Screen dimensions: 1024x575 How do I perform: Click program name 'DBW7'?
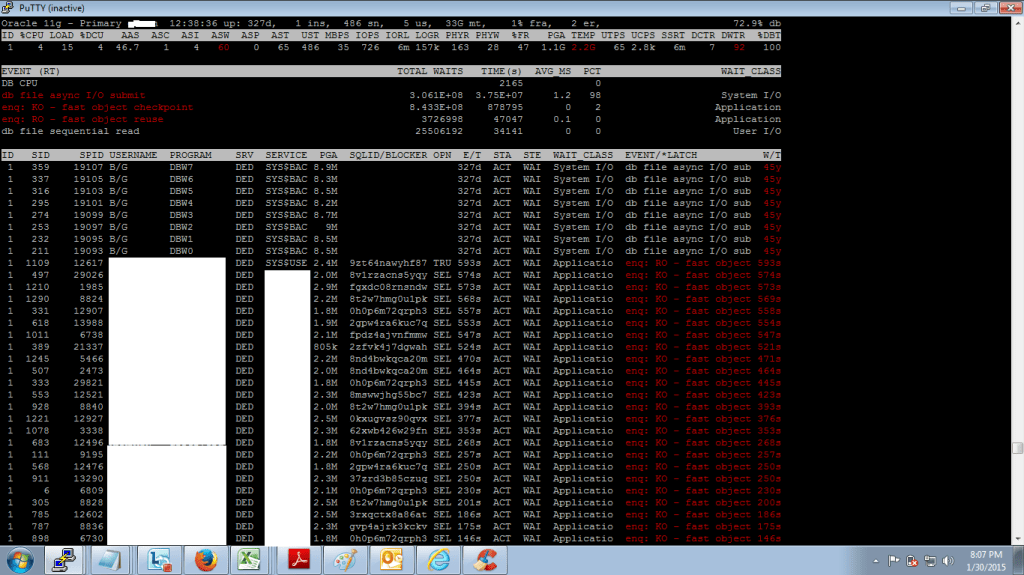(182, 167)
